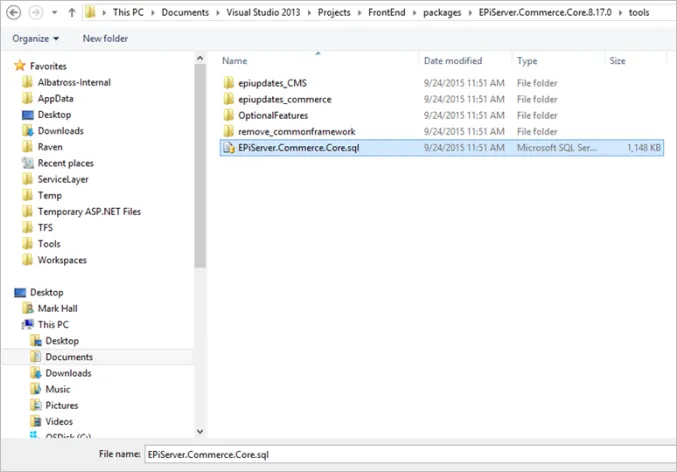The width and height of the screenshot is (677, 472).
Task: Navigate to This PC in breadcrumb
Action: tap(128, 12)
